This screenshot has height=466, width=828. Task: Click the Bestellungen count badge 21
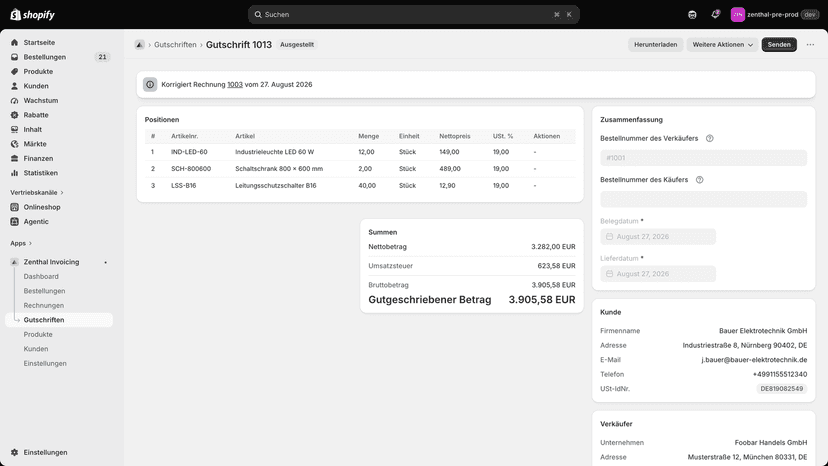[x=102, y=57]
